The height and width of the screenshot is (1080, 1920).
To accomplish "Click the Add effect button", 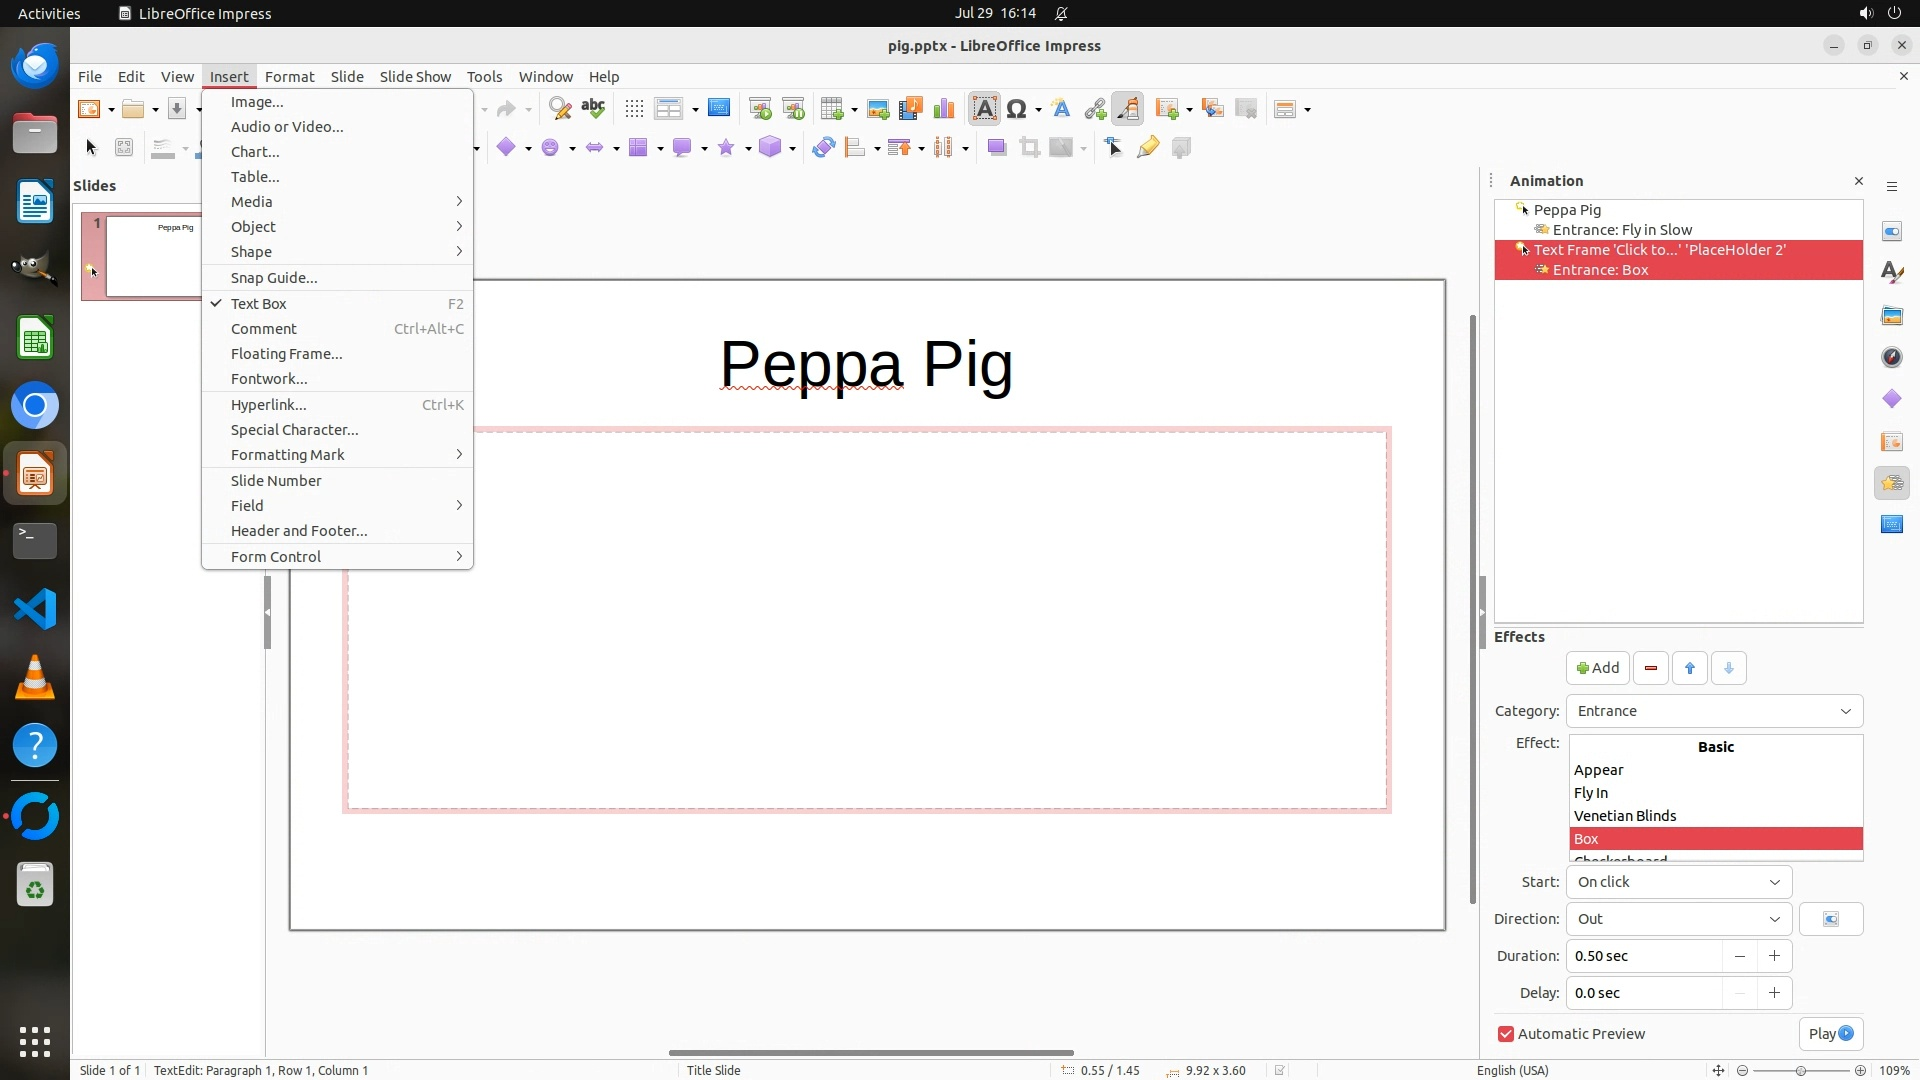I will (x=1597, y=668).
